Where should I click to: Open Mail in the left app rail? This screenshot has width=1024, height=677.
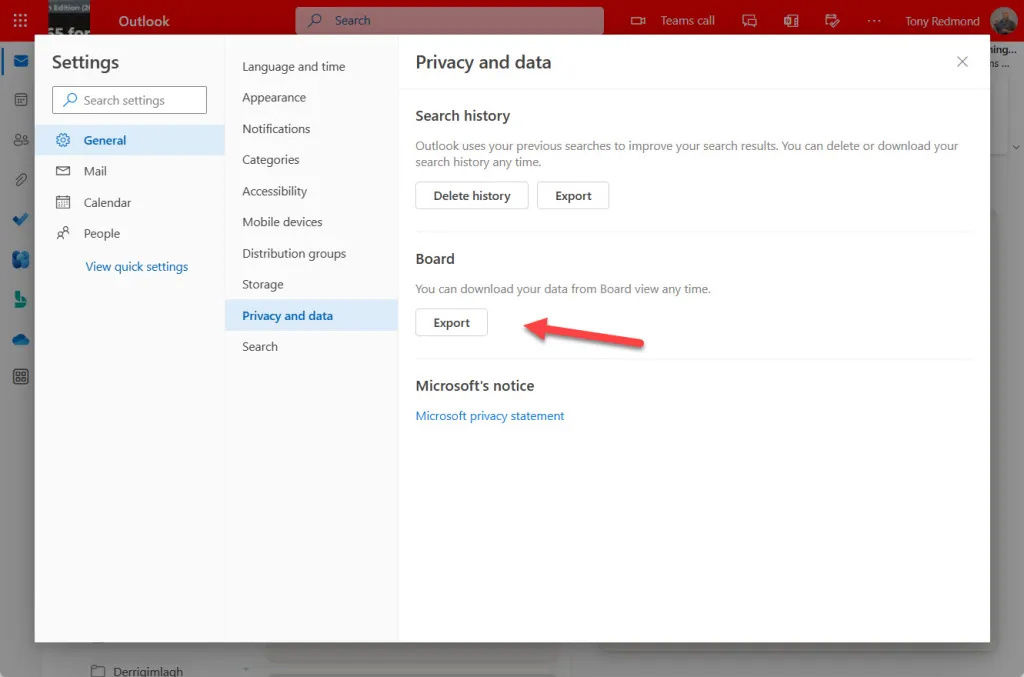(x=20, y=61)
